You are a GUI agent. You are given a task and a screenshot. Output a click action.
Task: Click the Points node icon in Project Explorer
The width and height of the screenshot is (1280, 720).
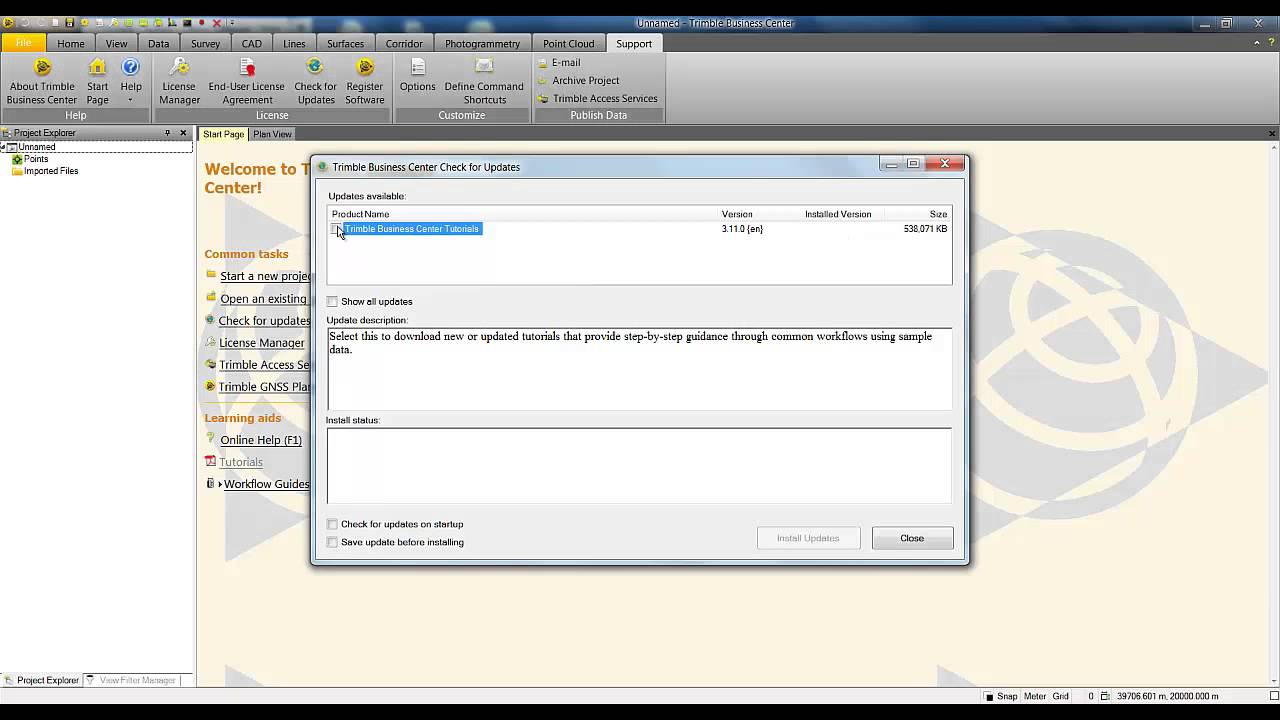(17, 159)
